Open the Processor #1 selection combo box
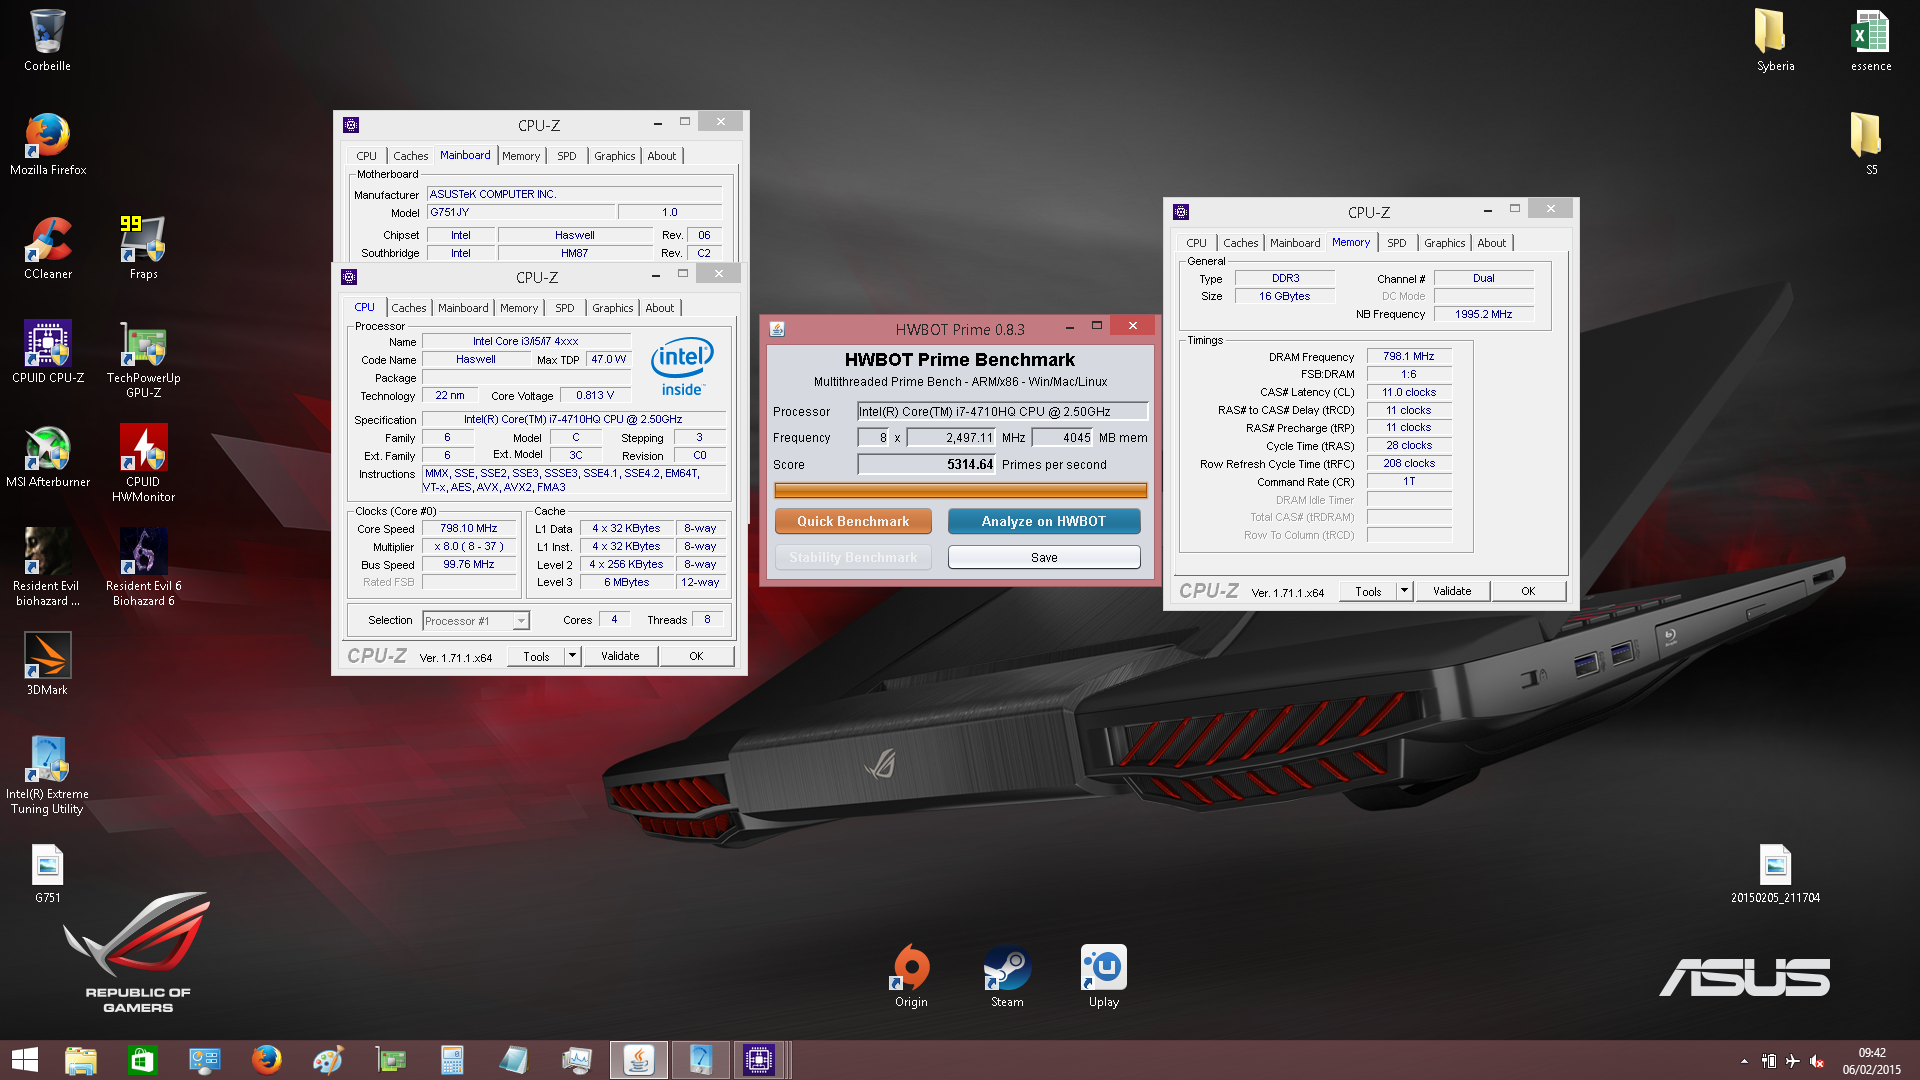 (475, 621)
